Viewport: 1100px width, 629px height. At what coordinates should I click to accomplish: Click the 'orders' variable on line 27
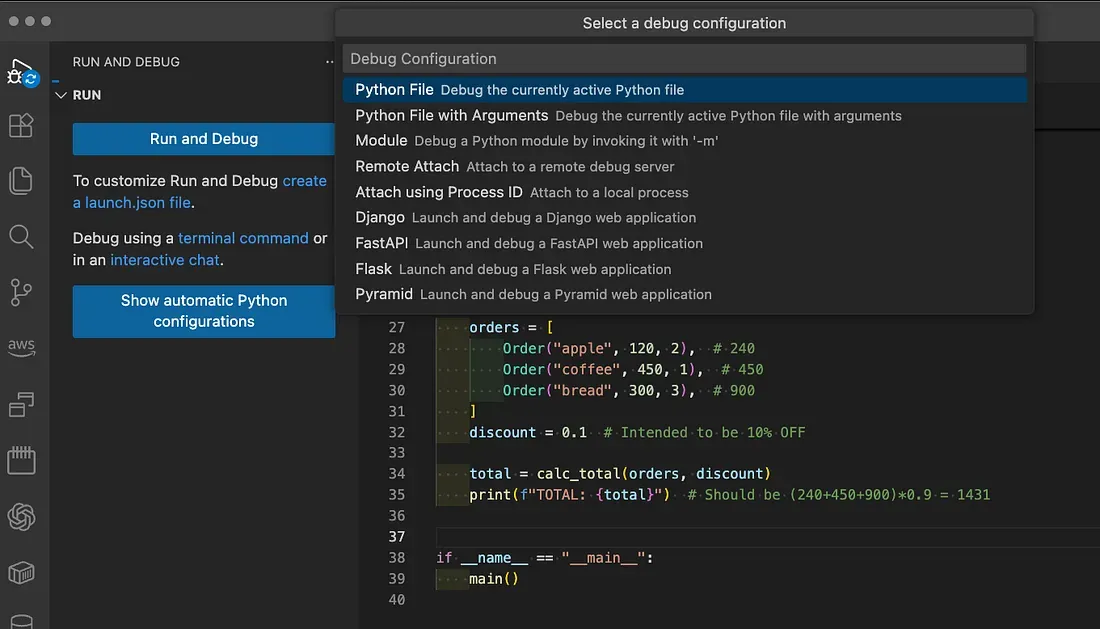[x=494, y=327]
